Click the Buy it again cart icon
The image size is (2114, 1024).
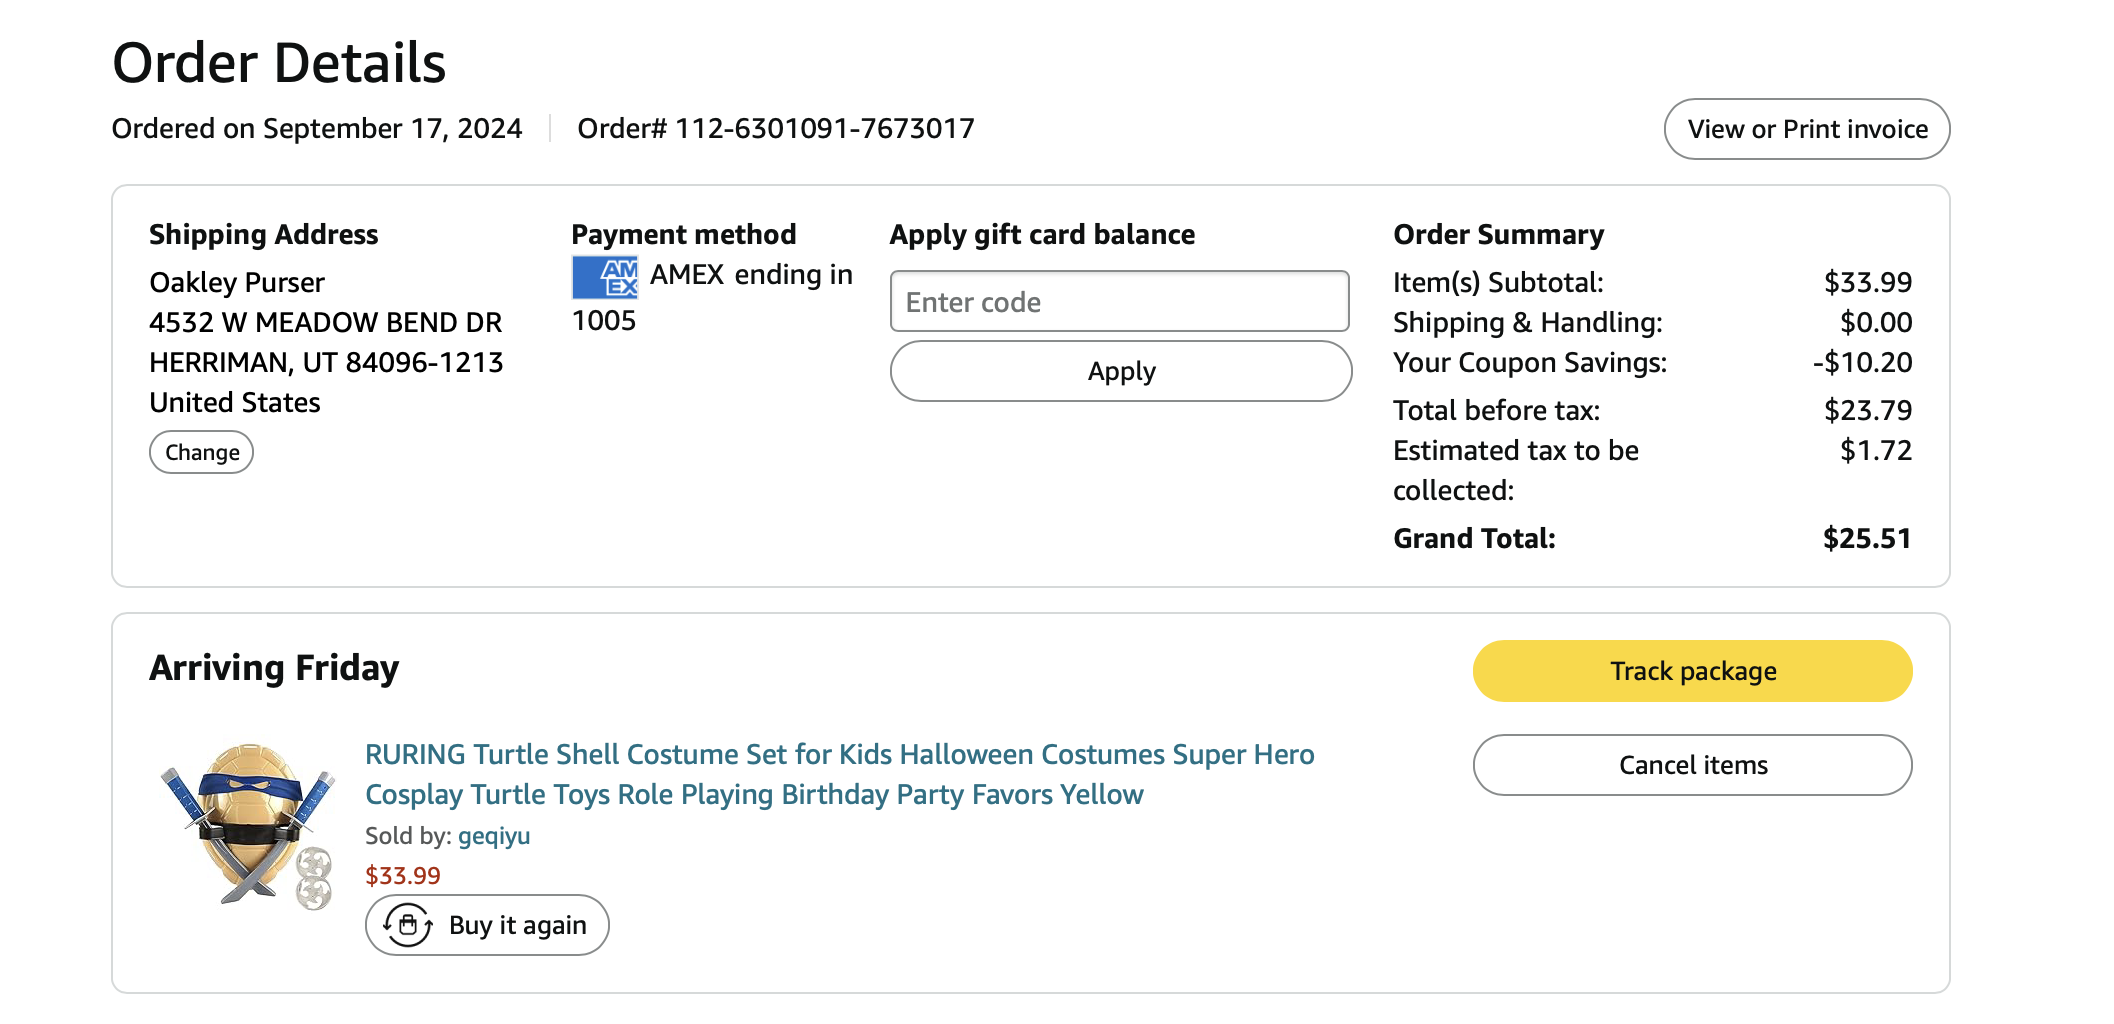tap(408, 925)
